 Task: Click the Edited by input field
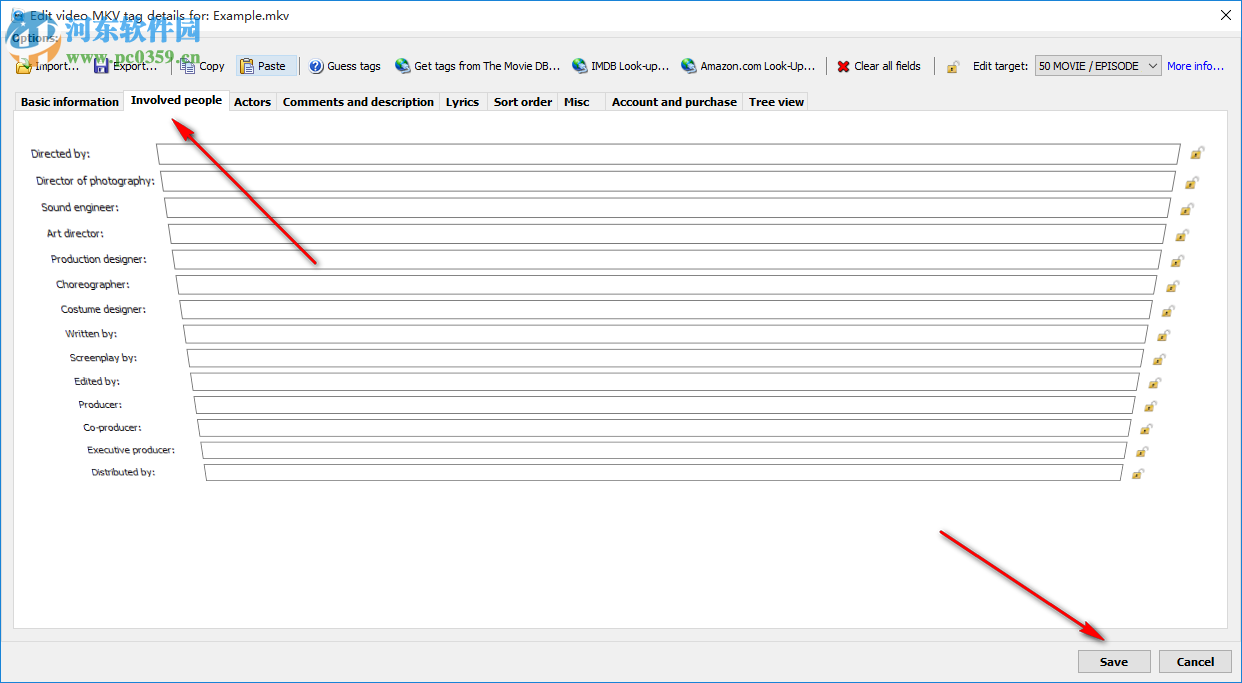(x=665, y=381)
